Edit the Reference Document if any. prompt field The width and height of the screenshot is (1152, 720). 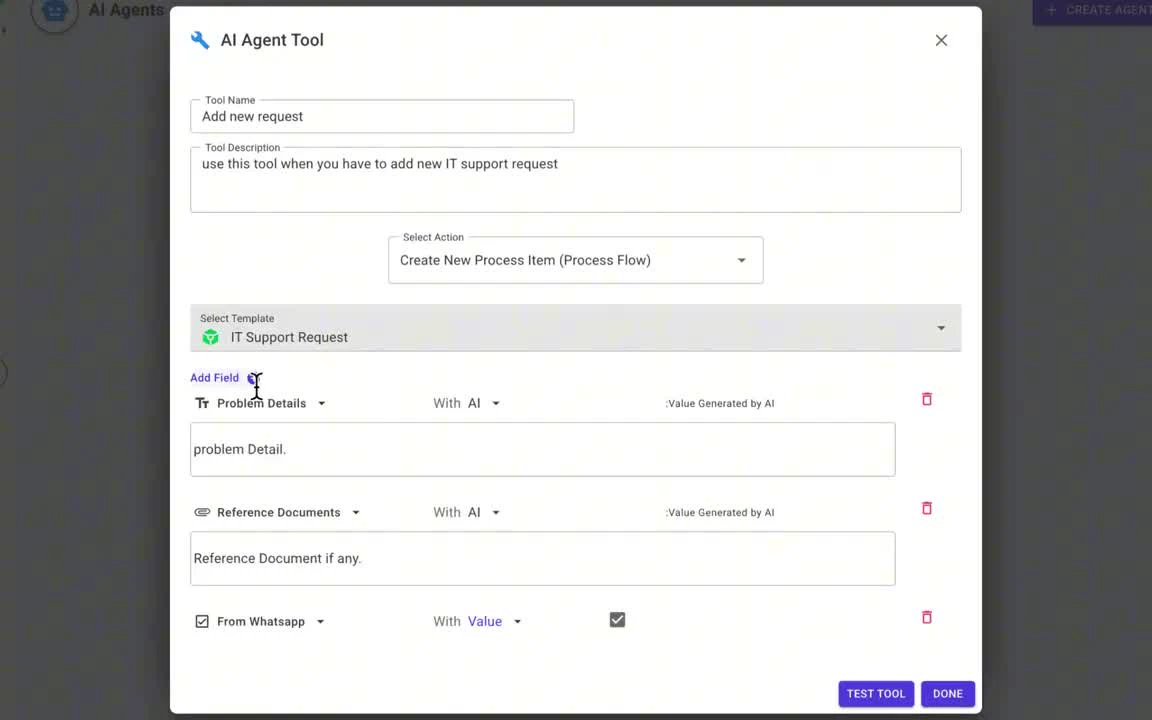(x=542, y=558)
